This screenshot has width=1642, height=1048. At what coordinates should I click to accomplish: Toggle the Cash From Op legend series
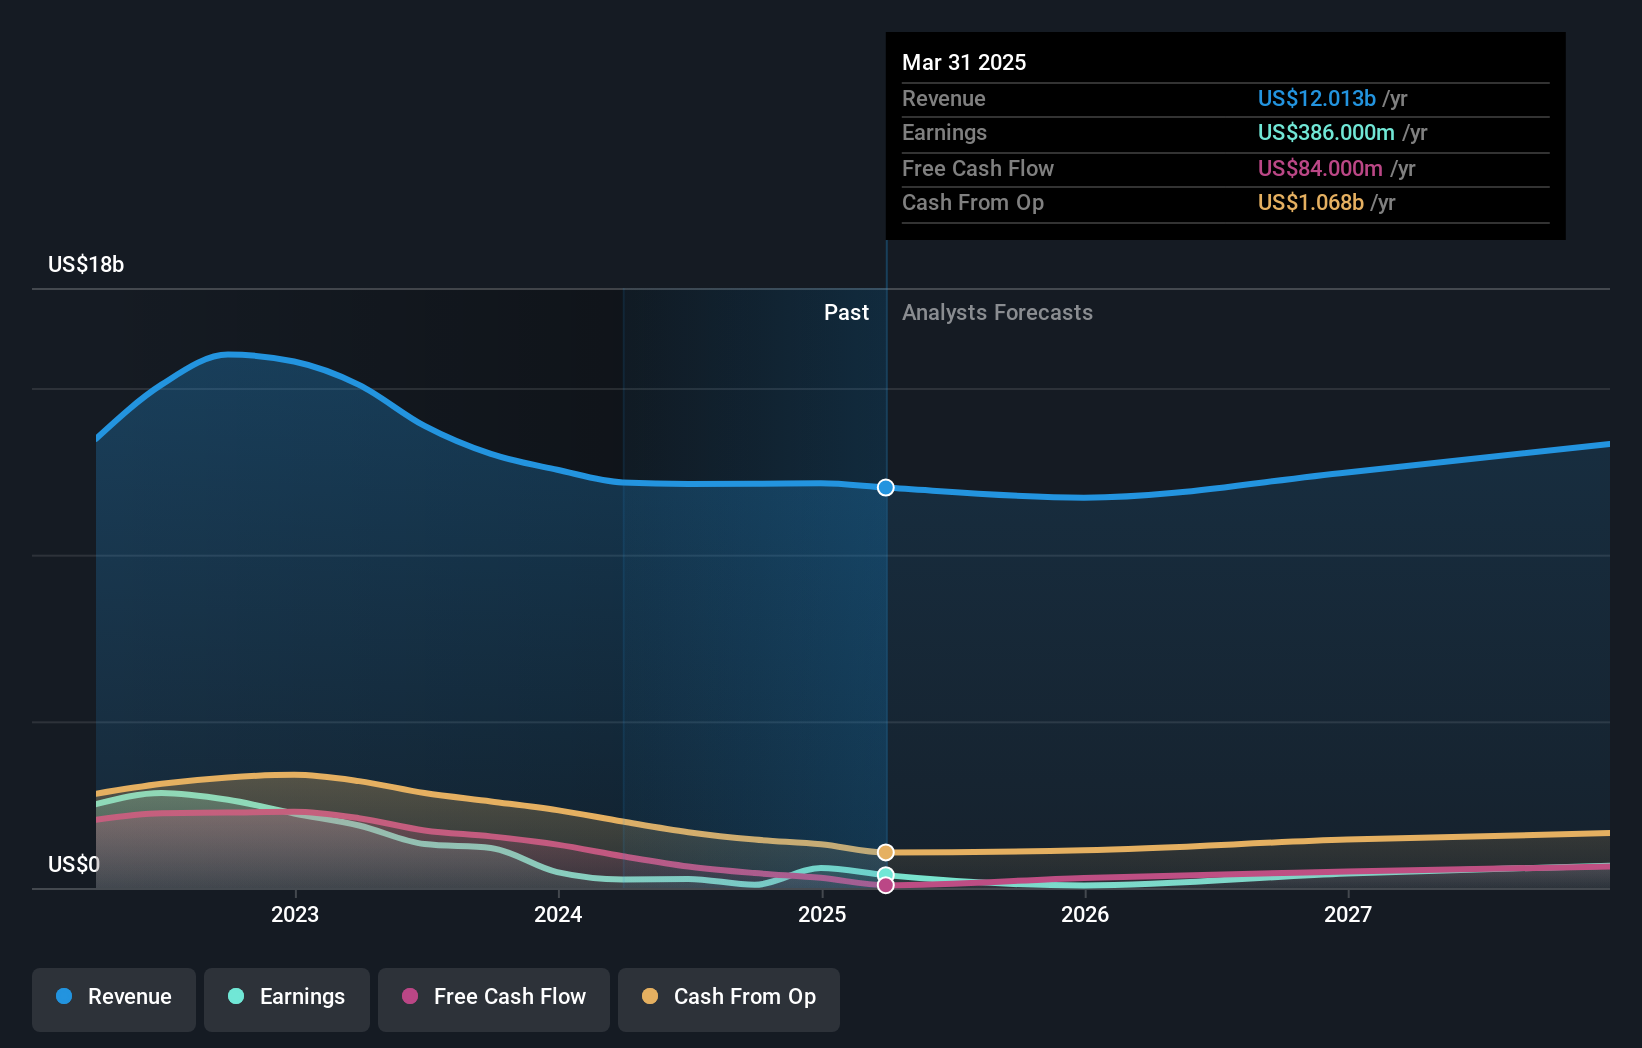pos(729,999)
